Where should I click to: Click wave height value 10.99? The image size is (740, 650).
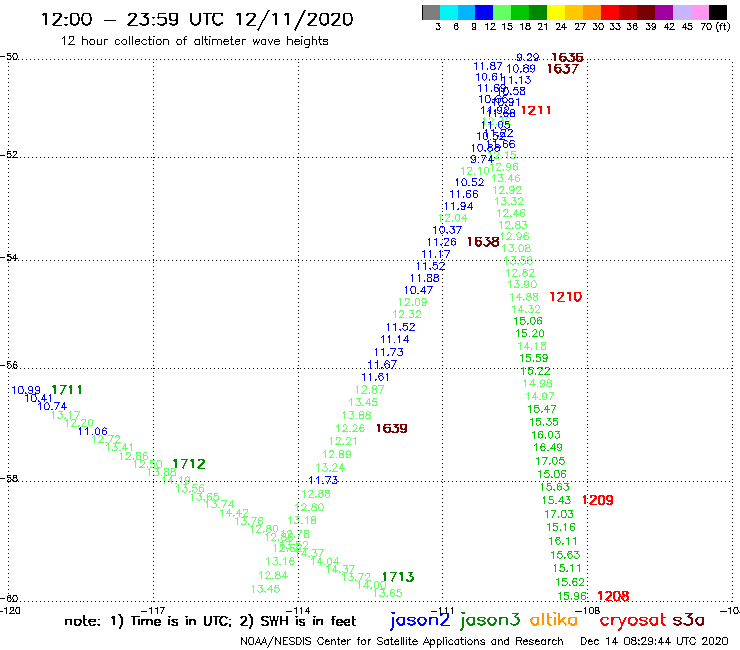click(26, 390)
